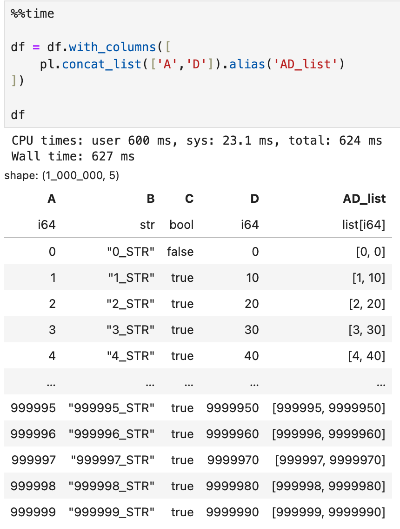Click column header A
Viewport: 400px width, 529px height.
tap(51, 199)
